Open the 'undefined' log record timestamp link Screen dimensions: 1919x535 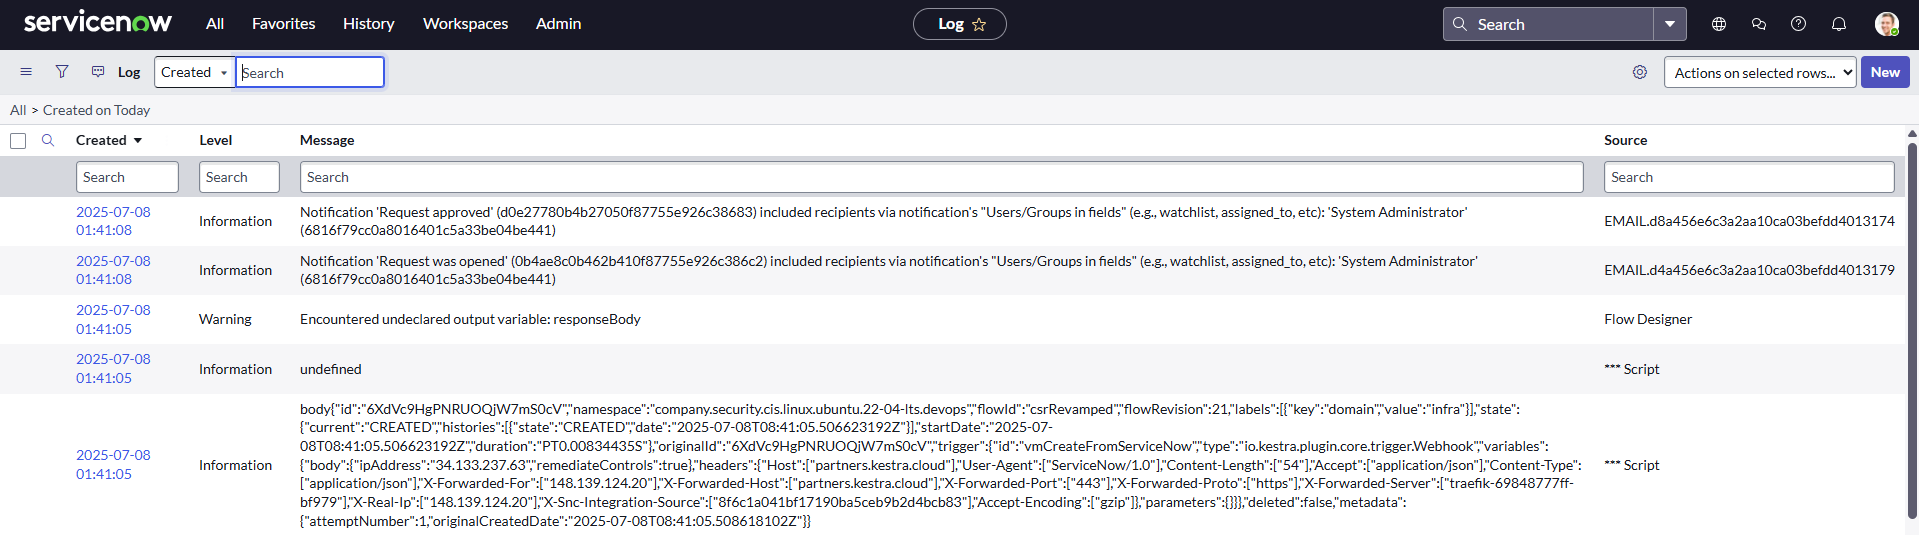(113, 368)
